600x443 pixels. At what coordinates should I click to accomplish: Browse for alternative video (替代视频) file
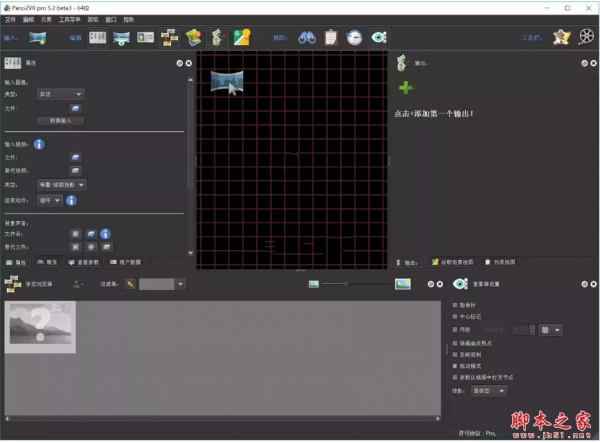(76, 171)
